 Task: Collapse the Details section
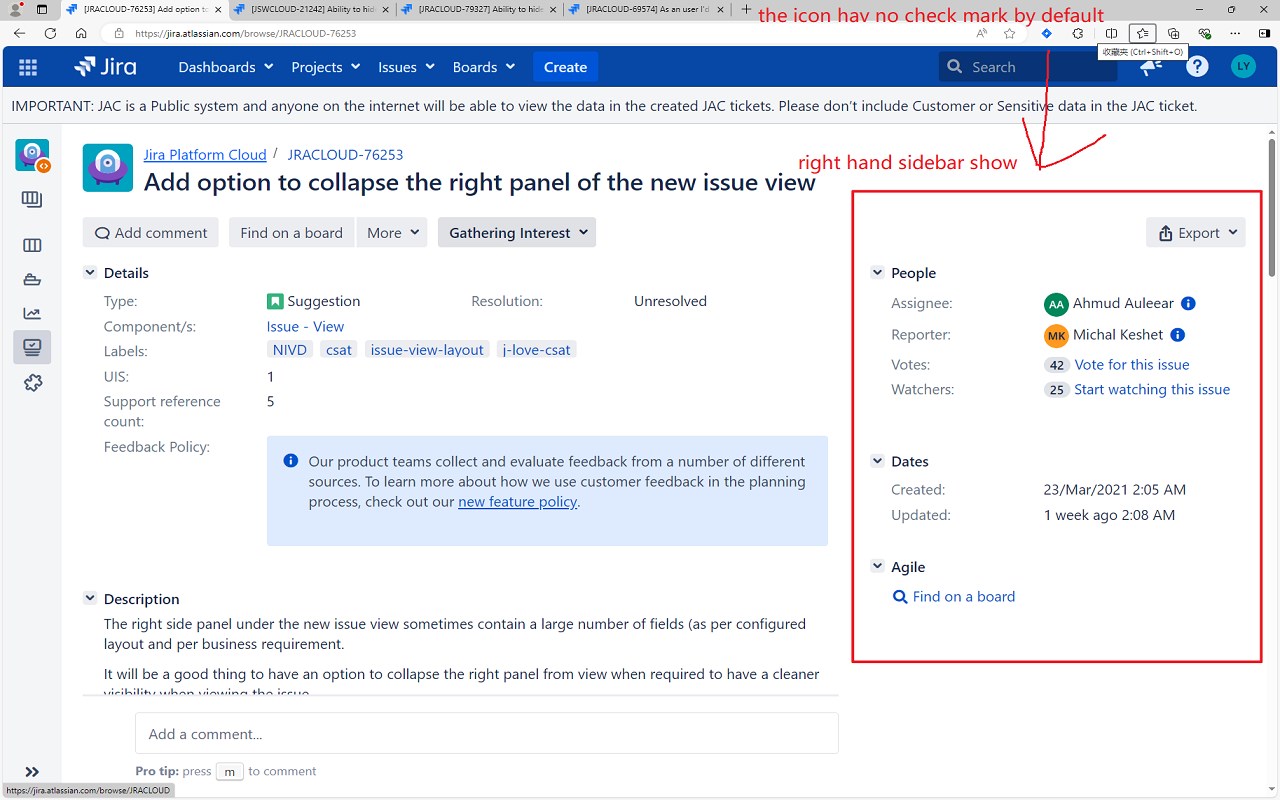(x=90, y=273)
